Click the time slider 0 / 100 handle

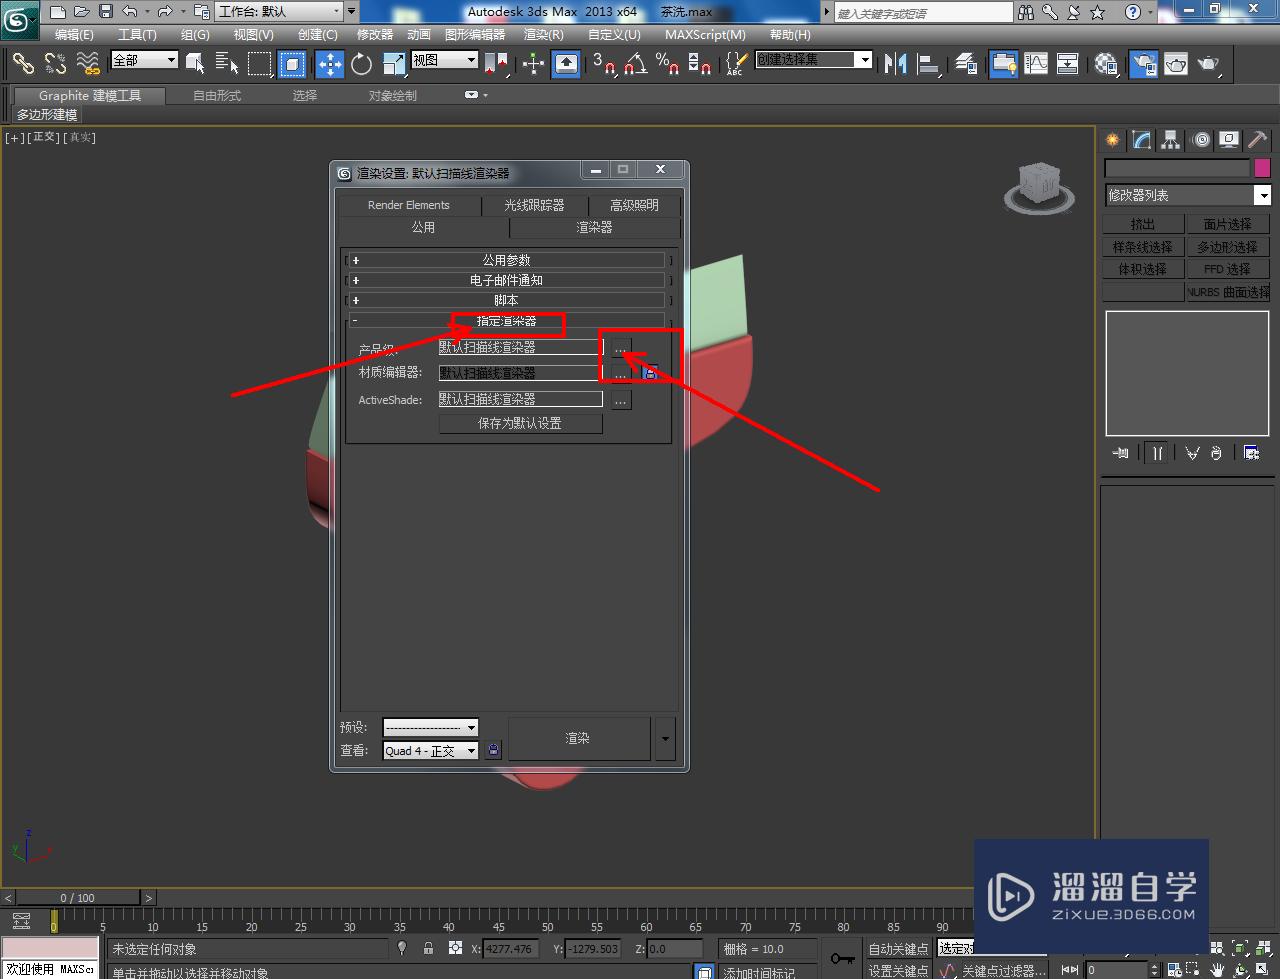(78, 898)
